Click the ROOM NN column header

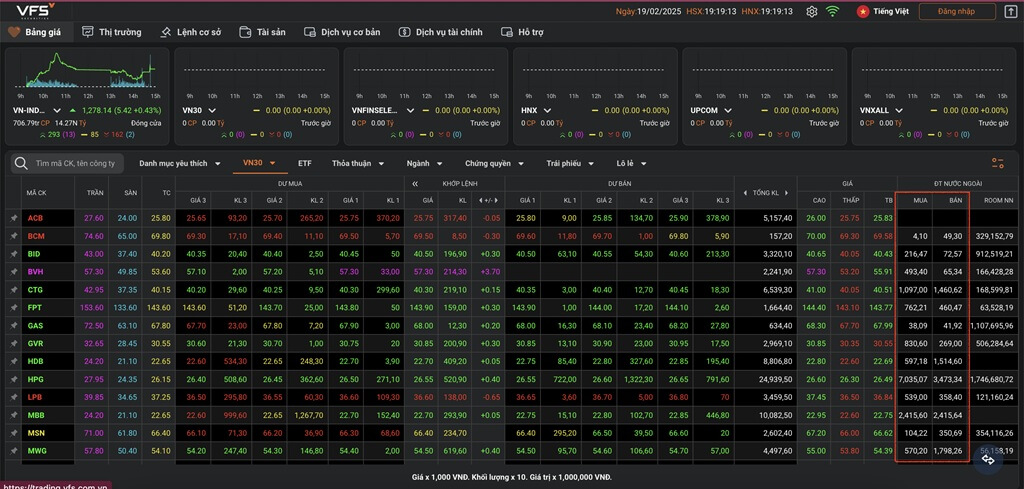999,200
